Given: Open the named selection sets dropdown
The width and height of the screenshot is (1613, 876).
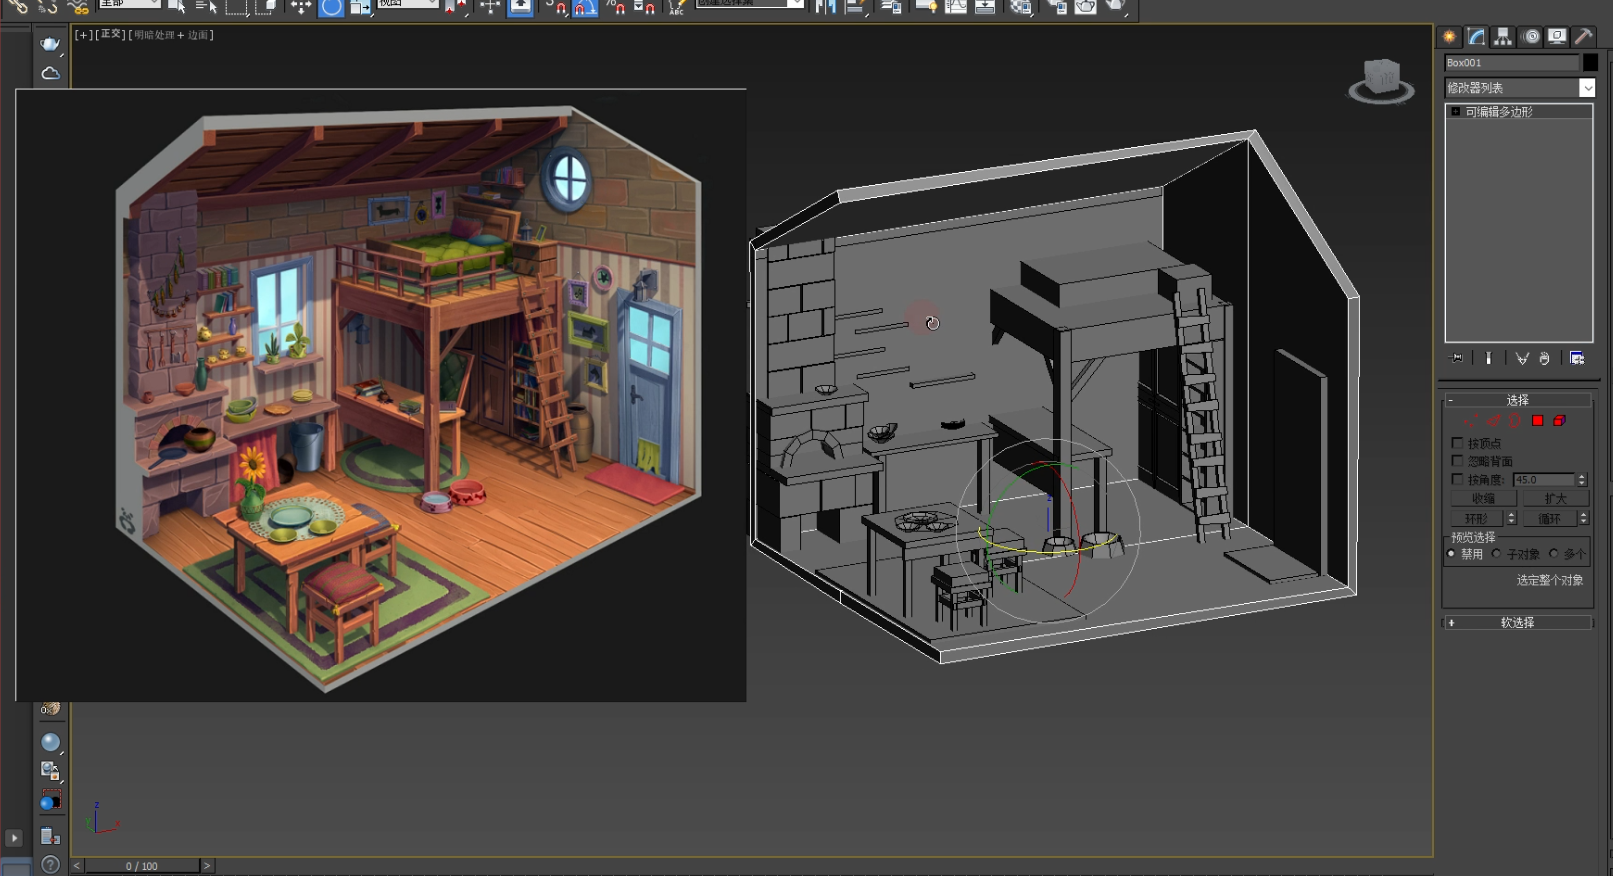Looking at the screenshot, I should click(751, 4).
